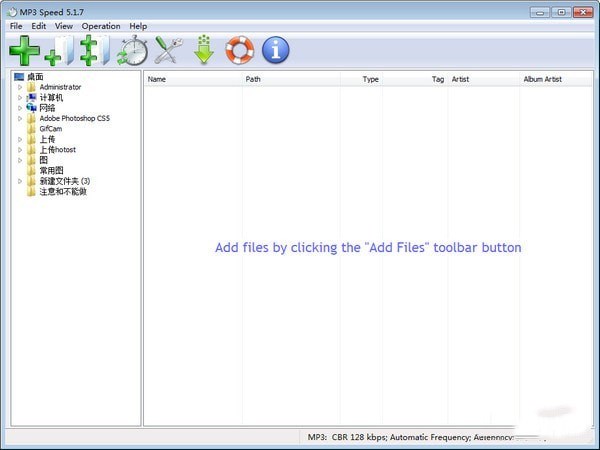The width and height of the screenshot is (600, 450).
Task: Select the 桌面 root tree item
Action: pyautogui.click(x=35, y=77)
